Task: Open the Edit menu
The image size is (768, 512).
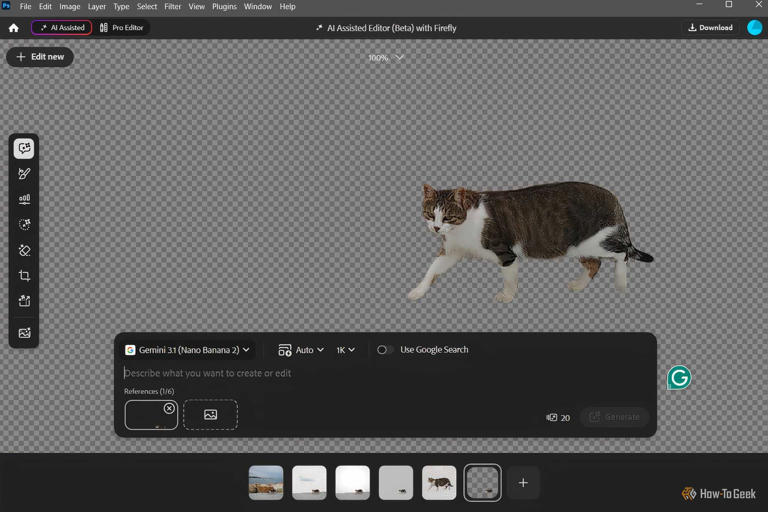Action: point(45,6)
